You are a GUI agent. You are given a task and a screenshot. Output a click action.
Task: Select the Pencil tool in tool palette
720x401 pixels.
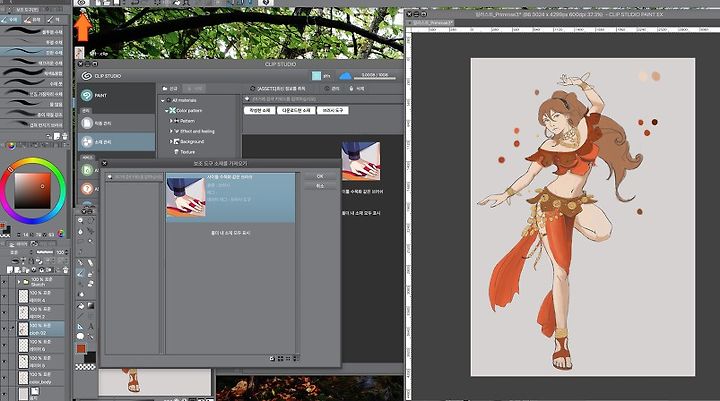(x=90, y=263)
